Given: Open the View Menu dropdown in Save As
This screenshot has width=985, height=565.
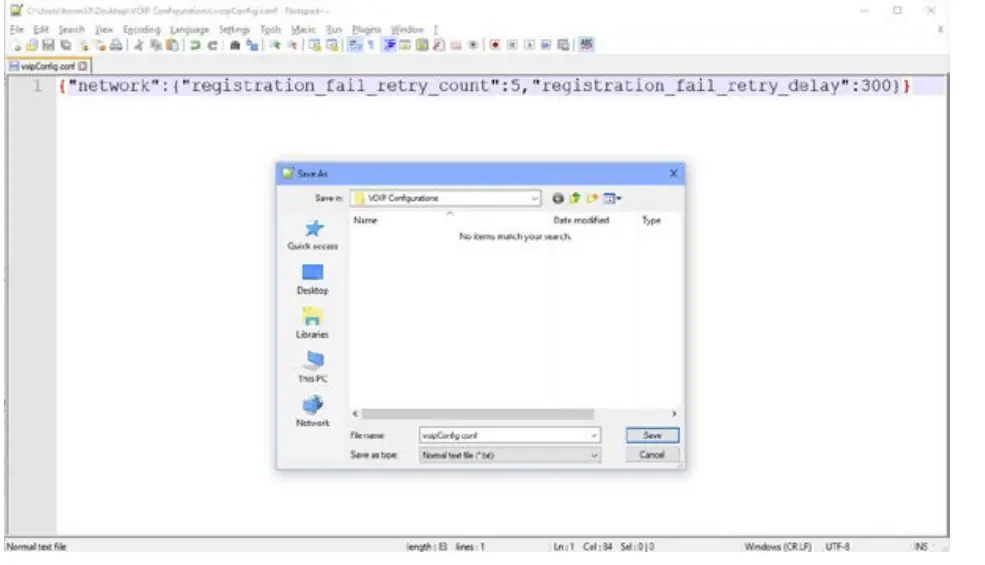Looking at the screenshot, I should pyautogui.click(x=612, y=199).
